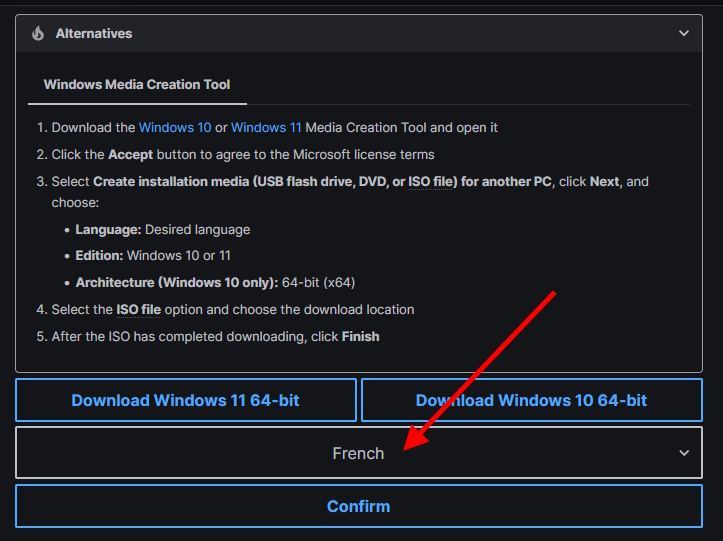
Task: Click the Architecture (Windows 10 only) label
Action: 176,282
